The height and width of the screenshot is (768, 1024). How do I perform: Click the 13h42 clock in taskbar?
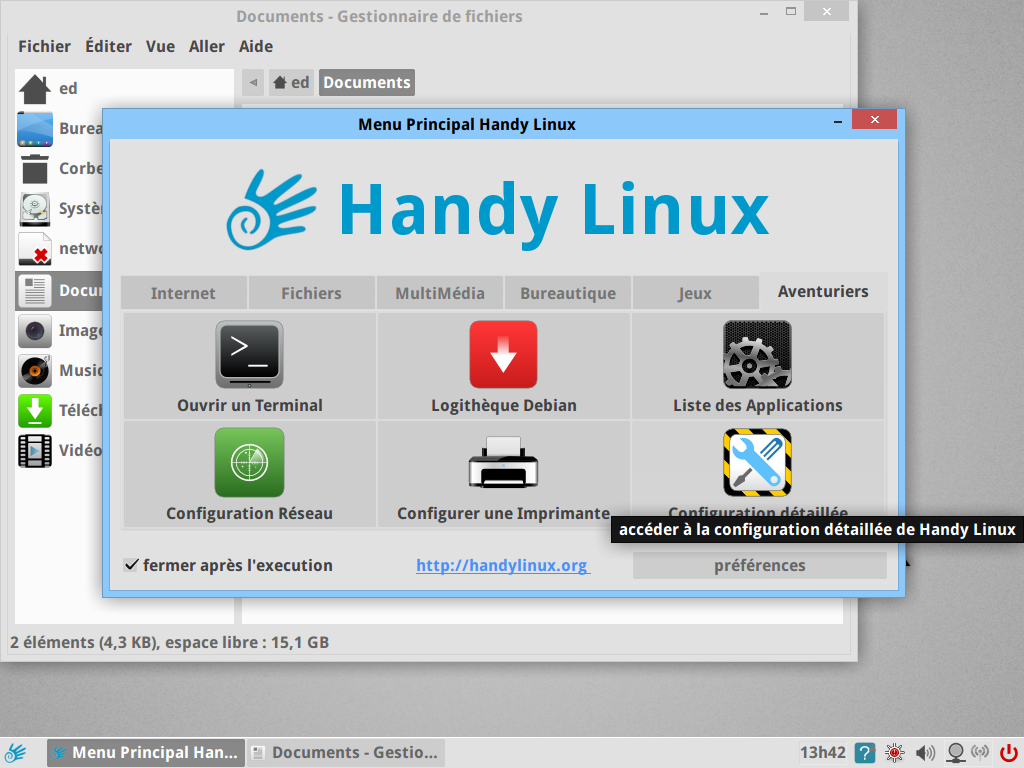[823, 753]
